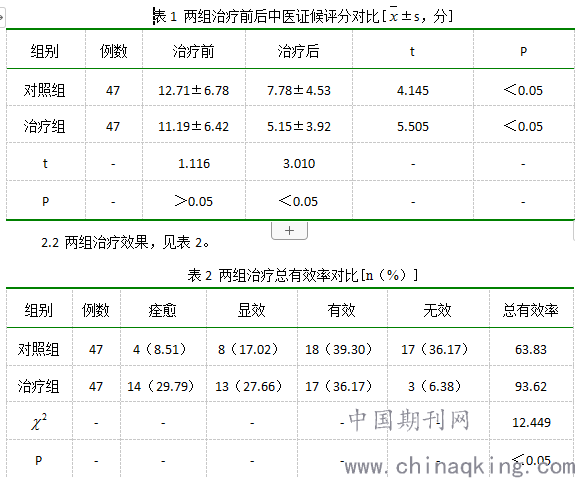Select the 对照组 row label in table 1

[x=44, y=90]
